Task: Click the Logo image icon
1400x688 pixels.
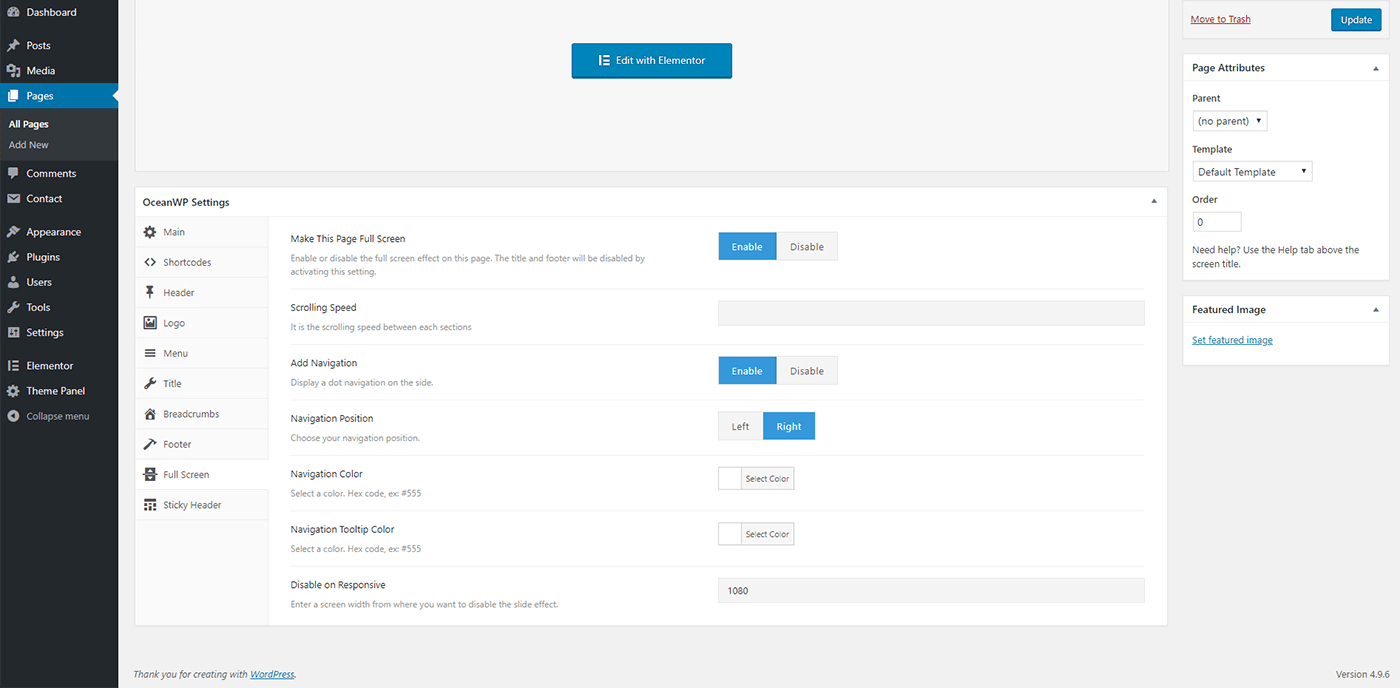Action: pyautogui.click(x=150, y=323)
